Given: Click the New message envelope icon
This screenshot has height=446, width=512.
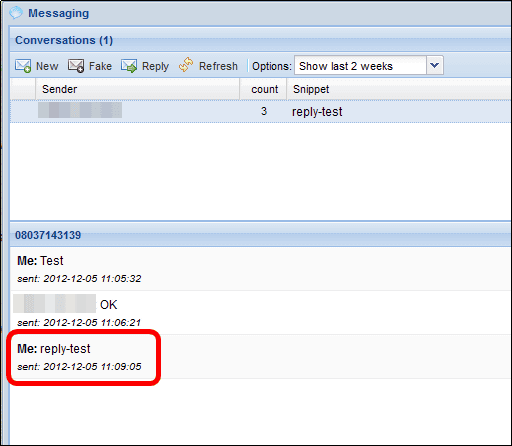Looking at the screenshot, I should (x=23, y=66).
